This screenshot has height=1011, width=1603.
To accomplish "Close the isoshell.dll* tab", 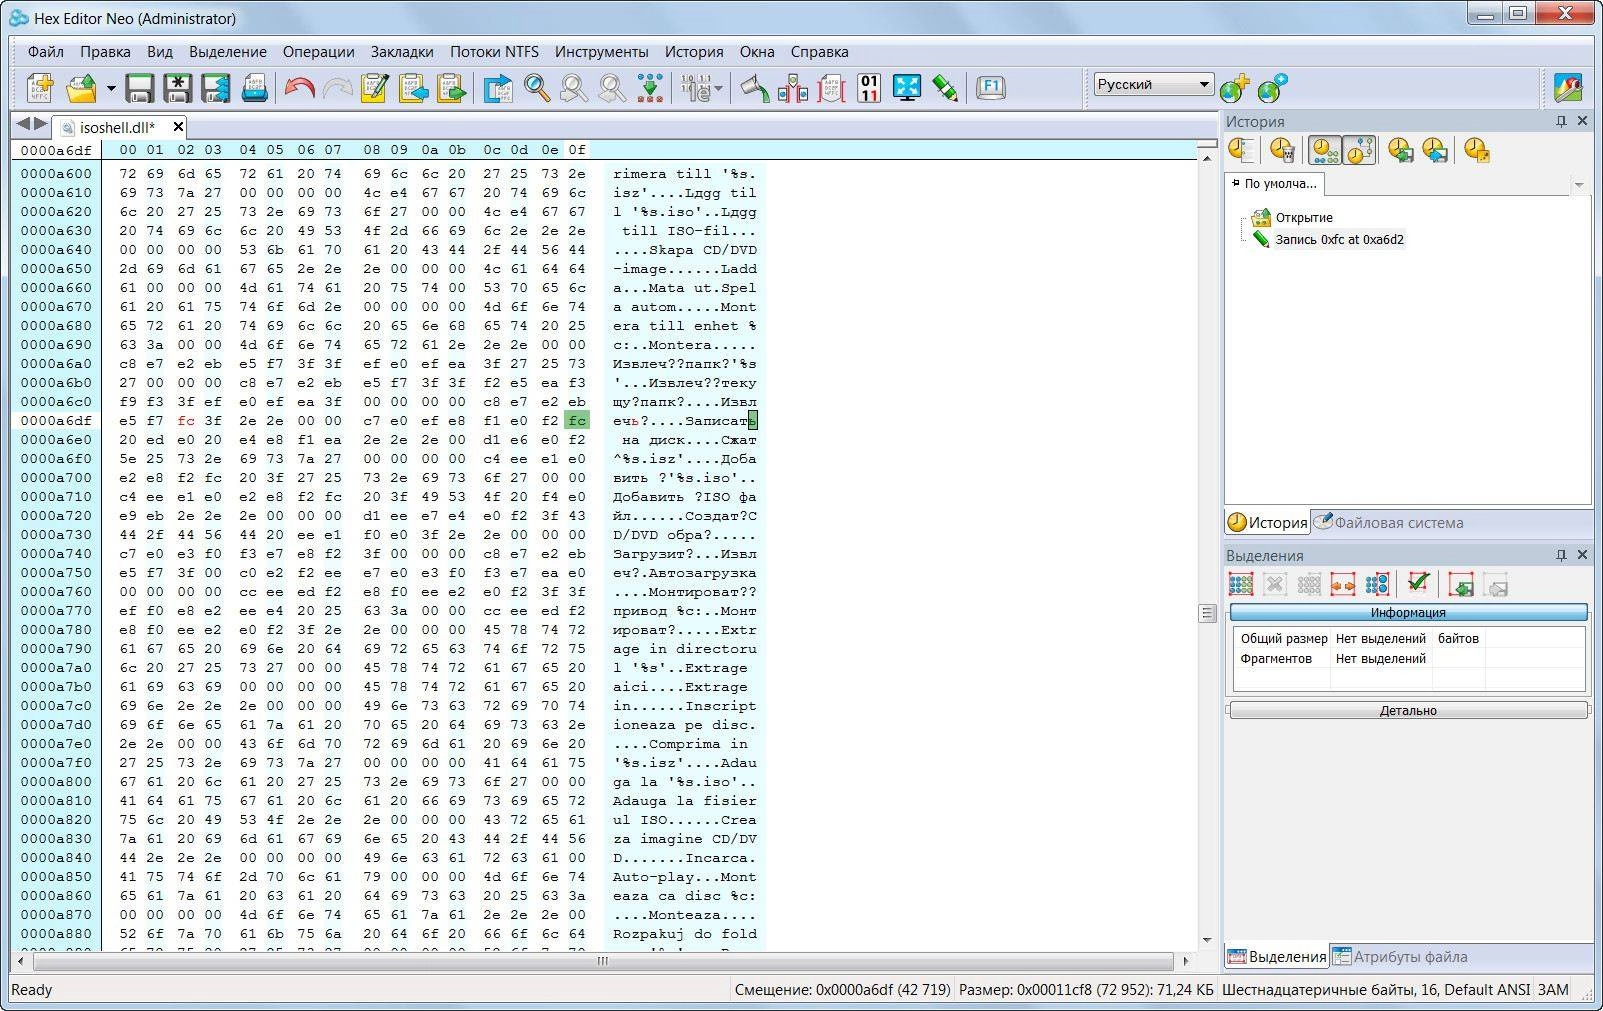I will (178, 126).
